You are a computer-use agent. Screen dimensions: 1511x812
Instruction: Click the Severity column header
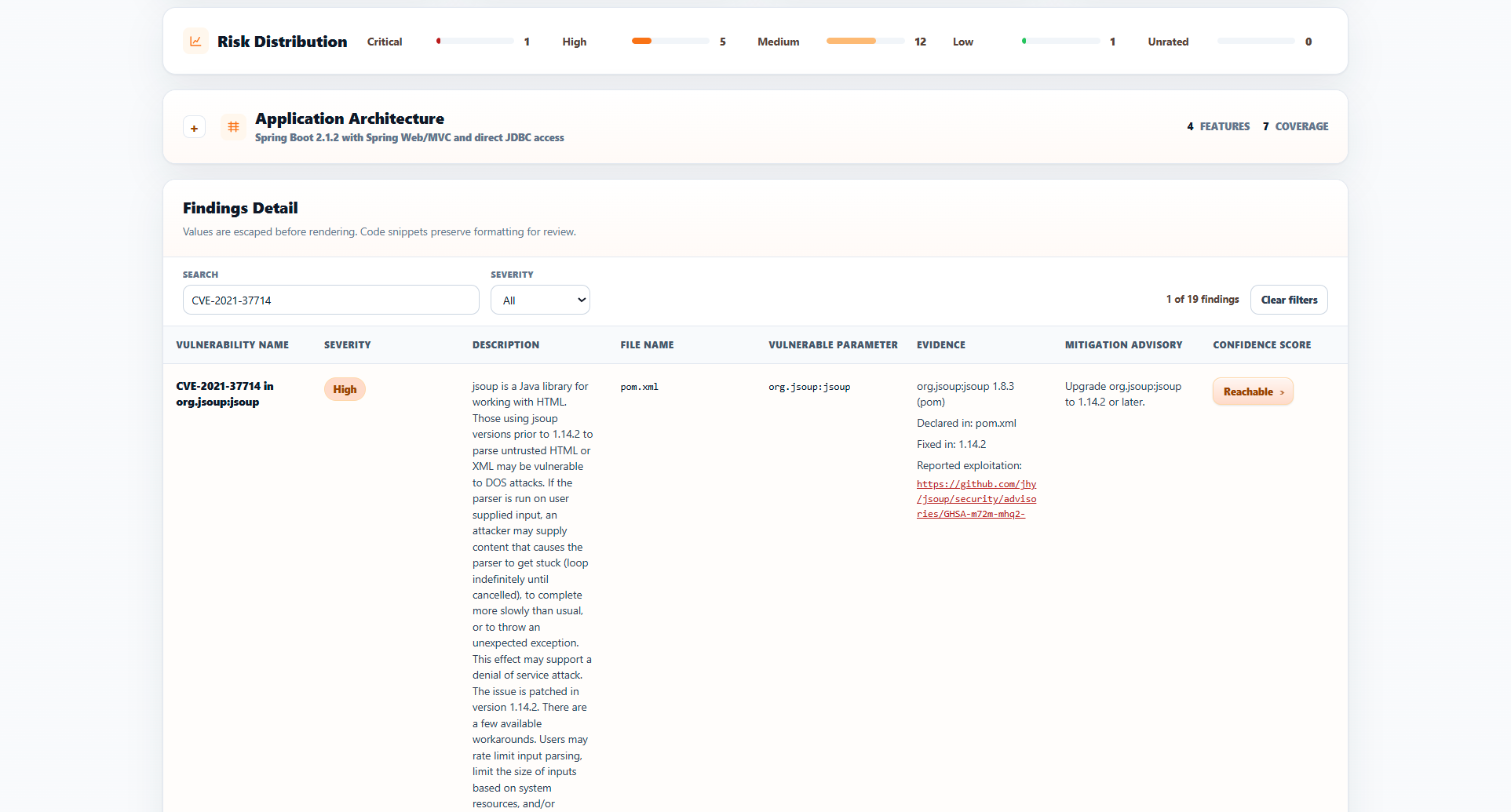(x=347, y=345)
